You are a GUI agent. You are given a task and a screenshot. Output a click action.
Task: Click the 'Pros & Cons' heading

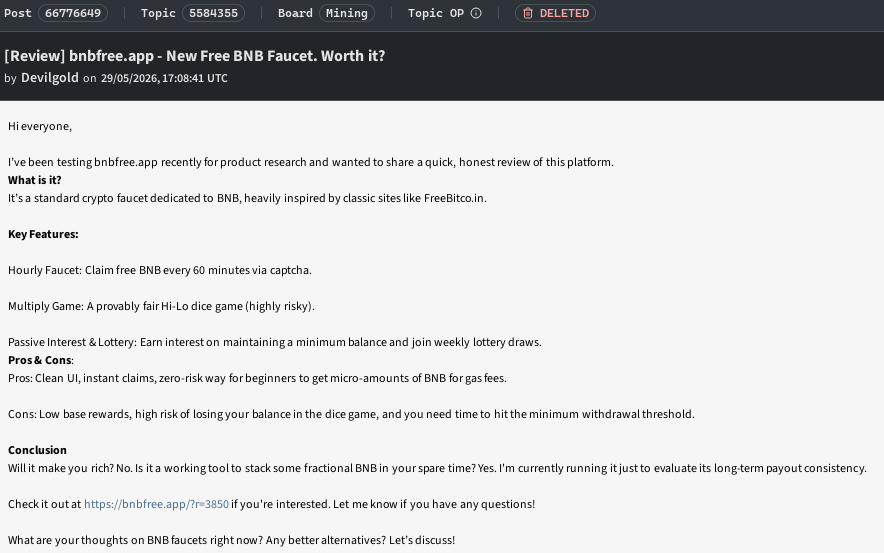click(x=39, y=360)
